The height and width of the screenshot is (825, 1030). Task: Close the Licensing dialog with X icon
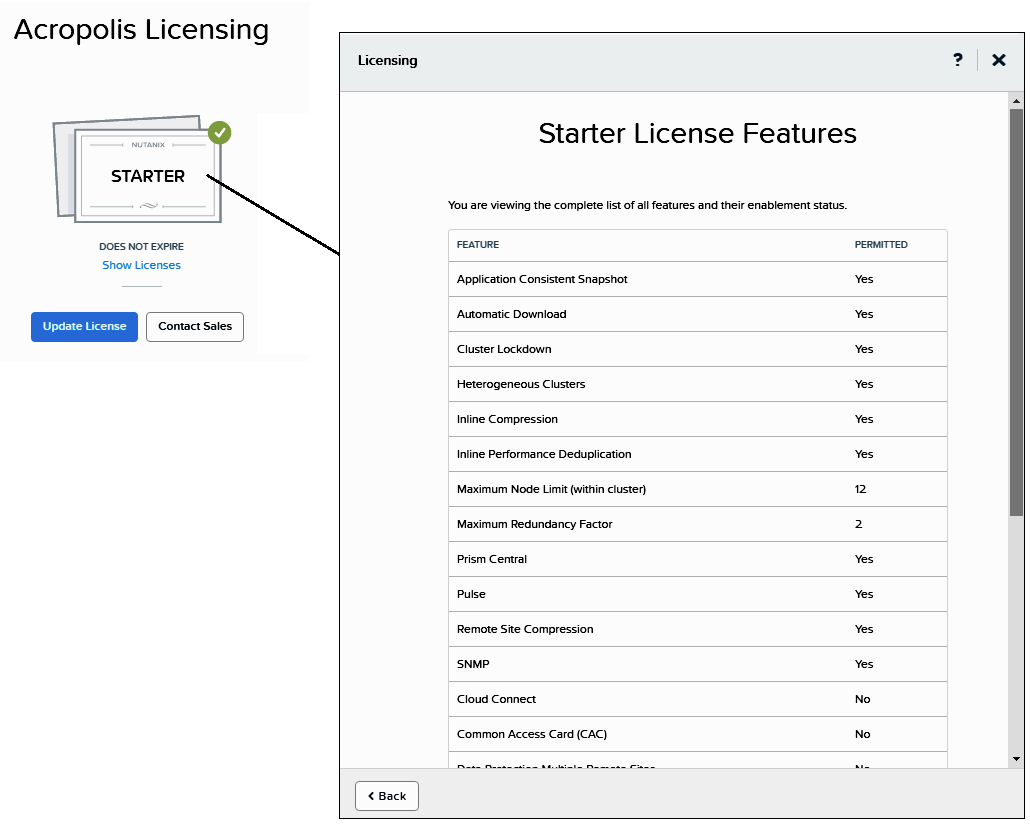(x=998, y=60)
